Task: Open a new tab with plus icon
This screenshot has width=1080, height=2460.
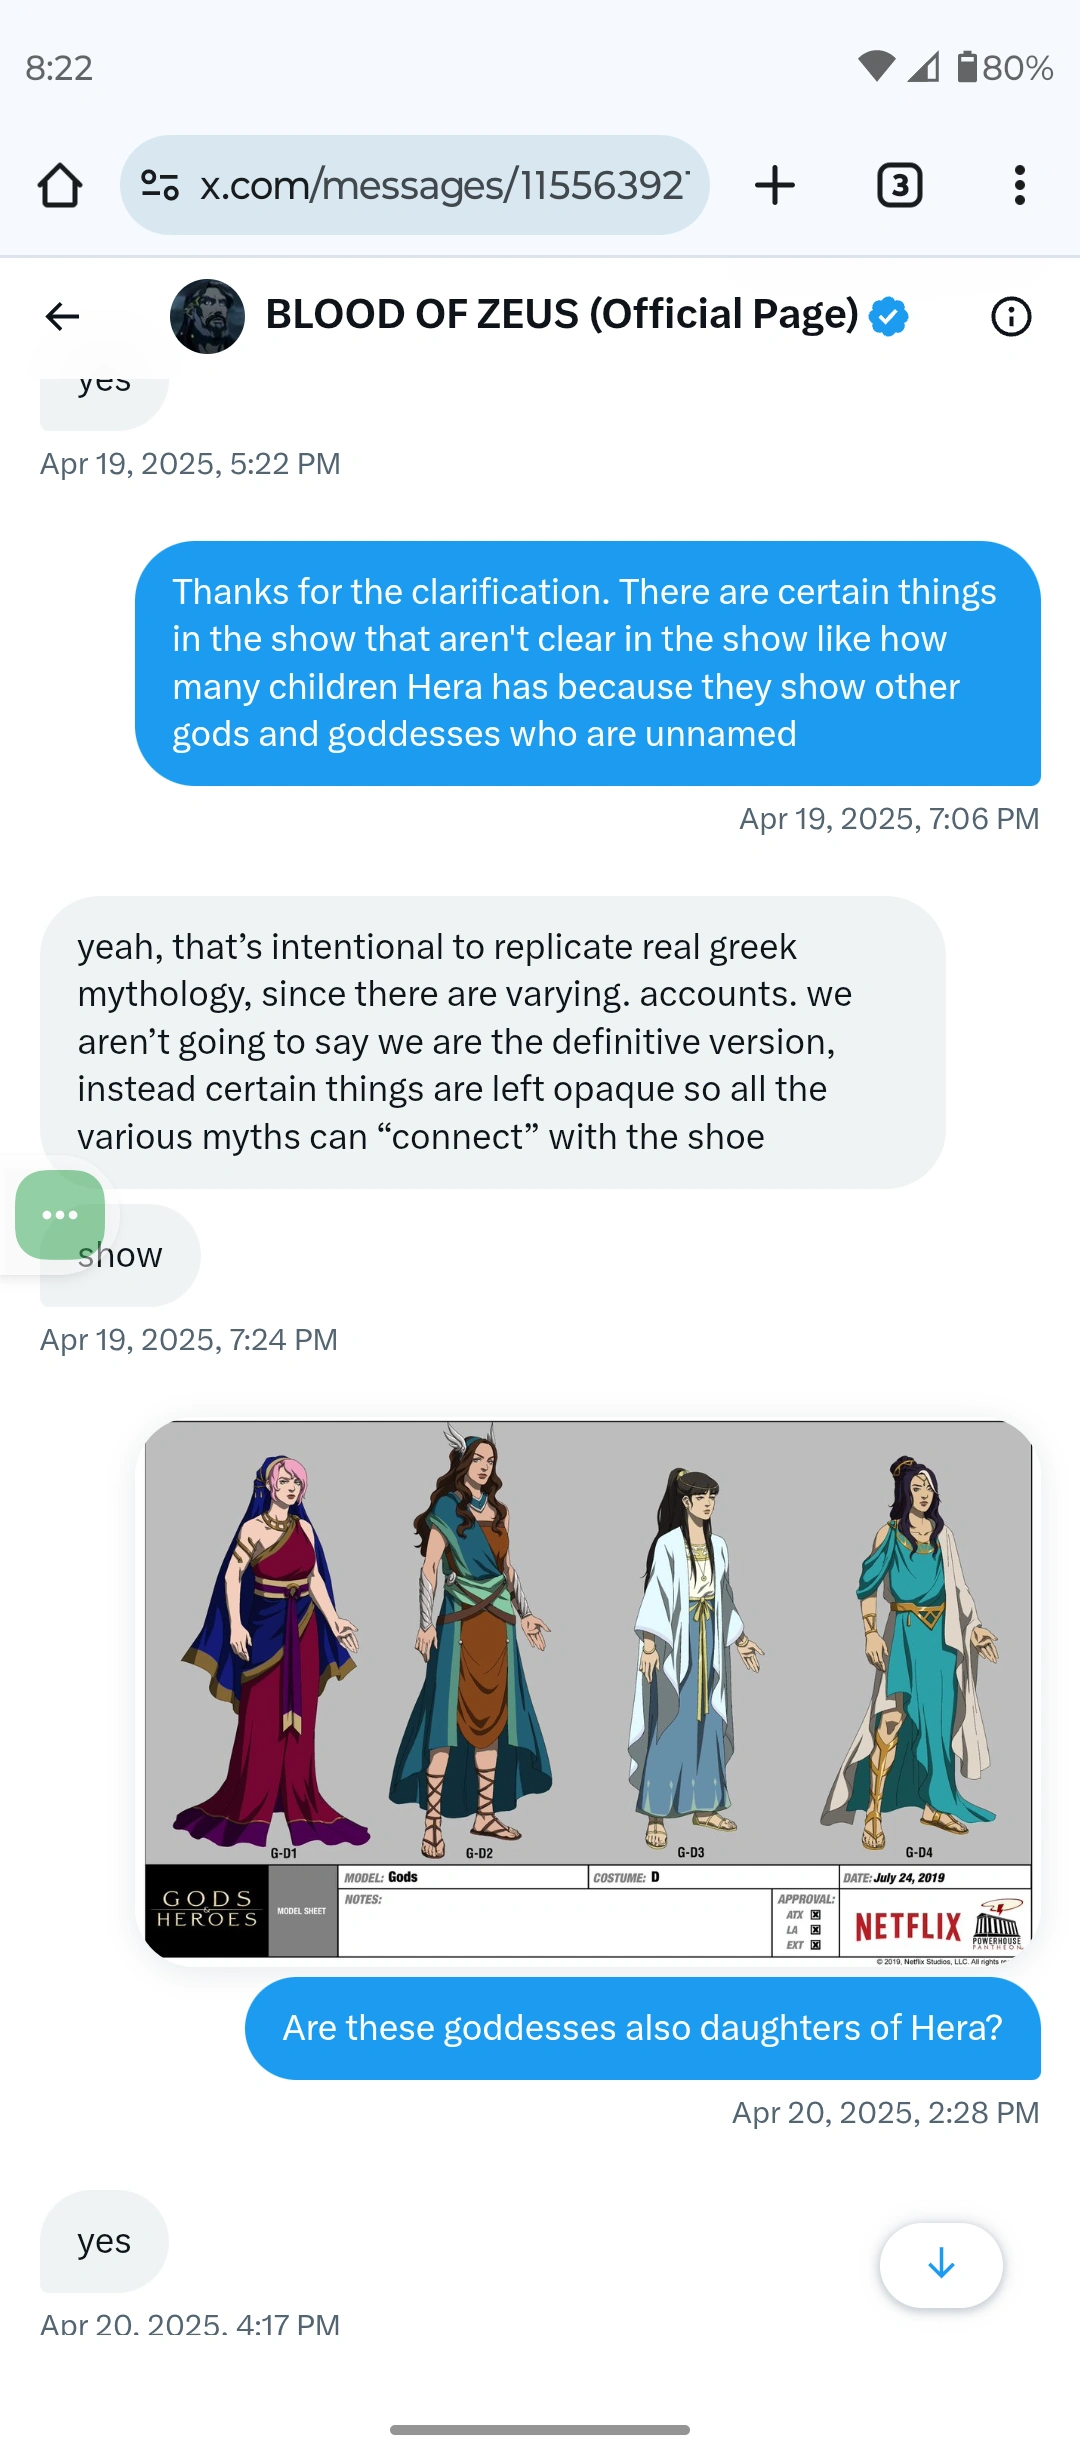Action: tap(775, 185)
